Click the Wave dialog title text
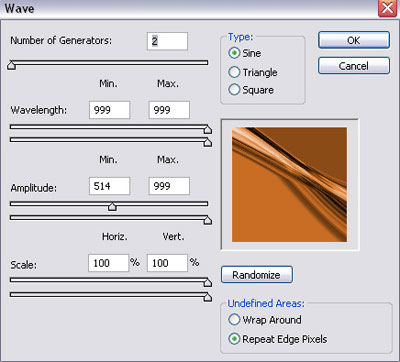Screen dimensions: 400x362 coord(19,8)
